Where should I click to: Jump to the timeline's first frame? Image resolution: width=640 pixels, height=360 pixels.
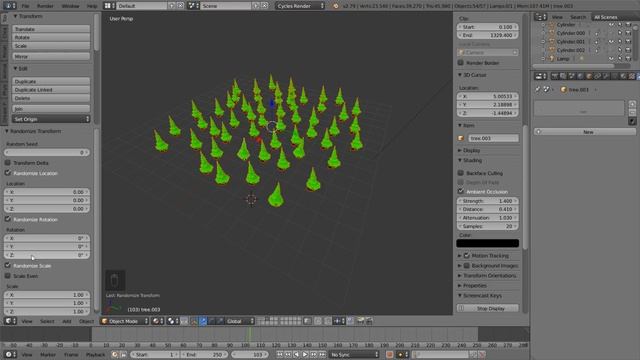pos(280,355)
